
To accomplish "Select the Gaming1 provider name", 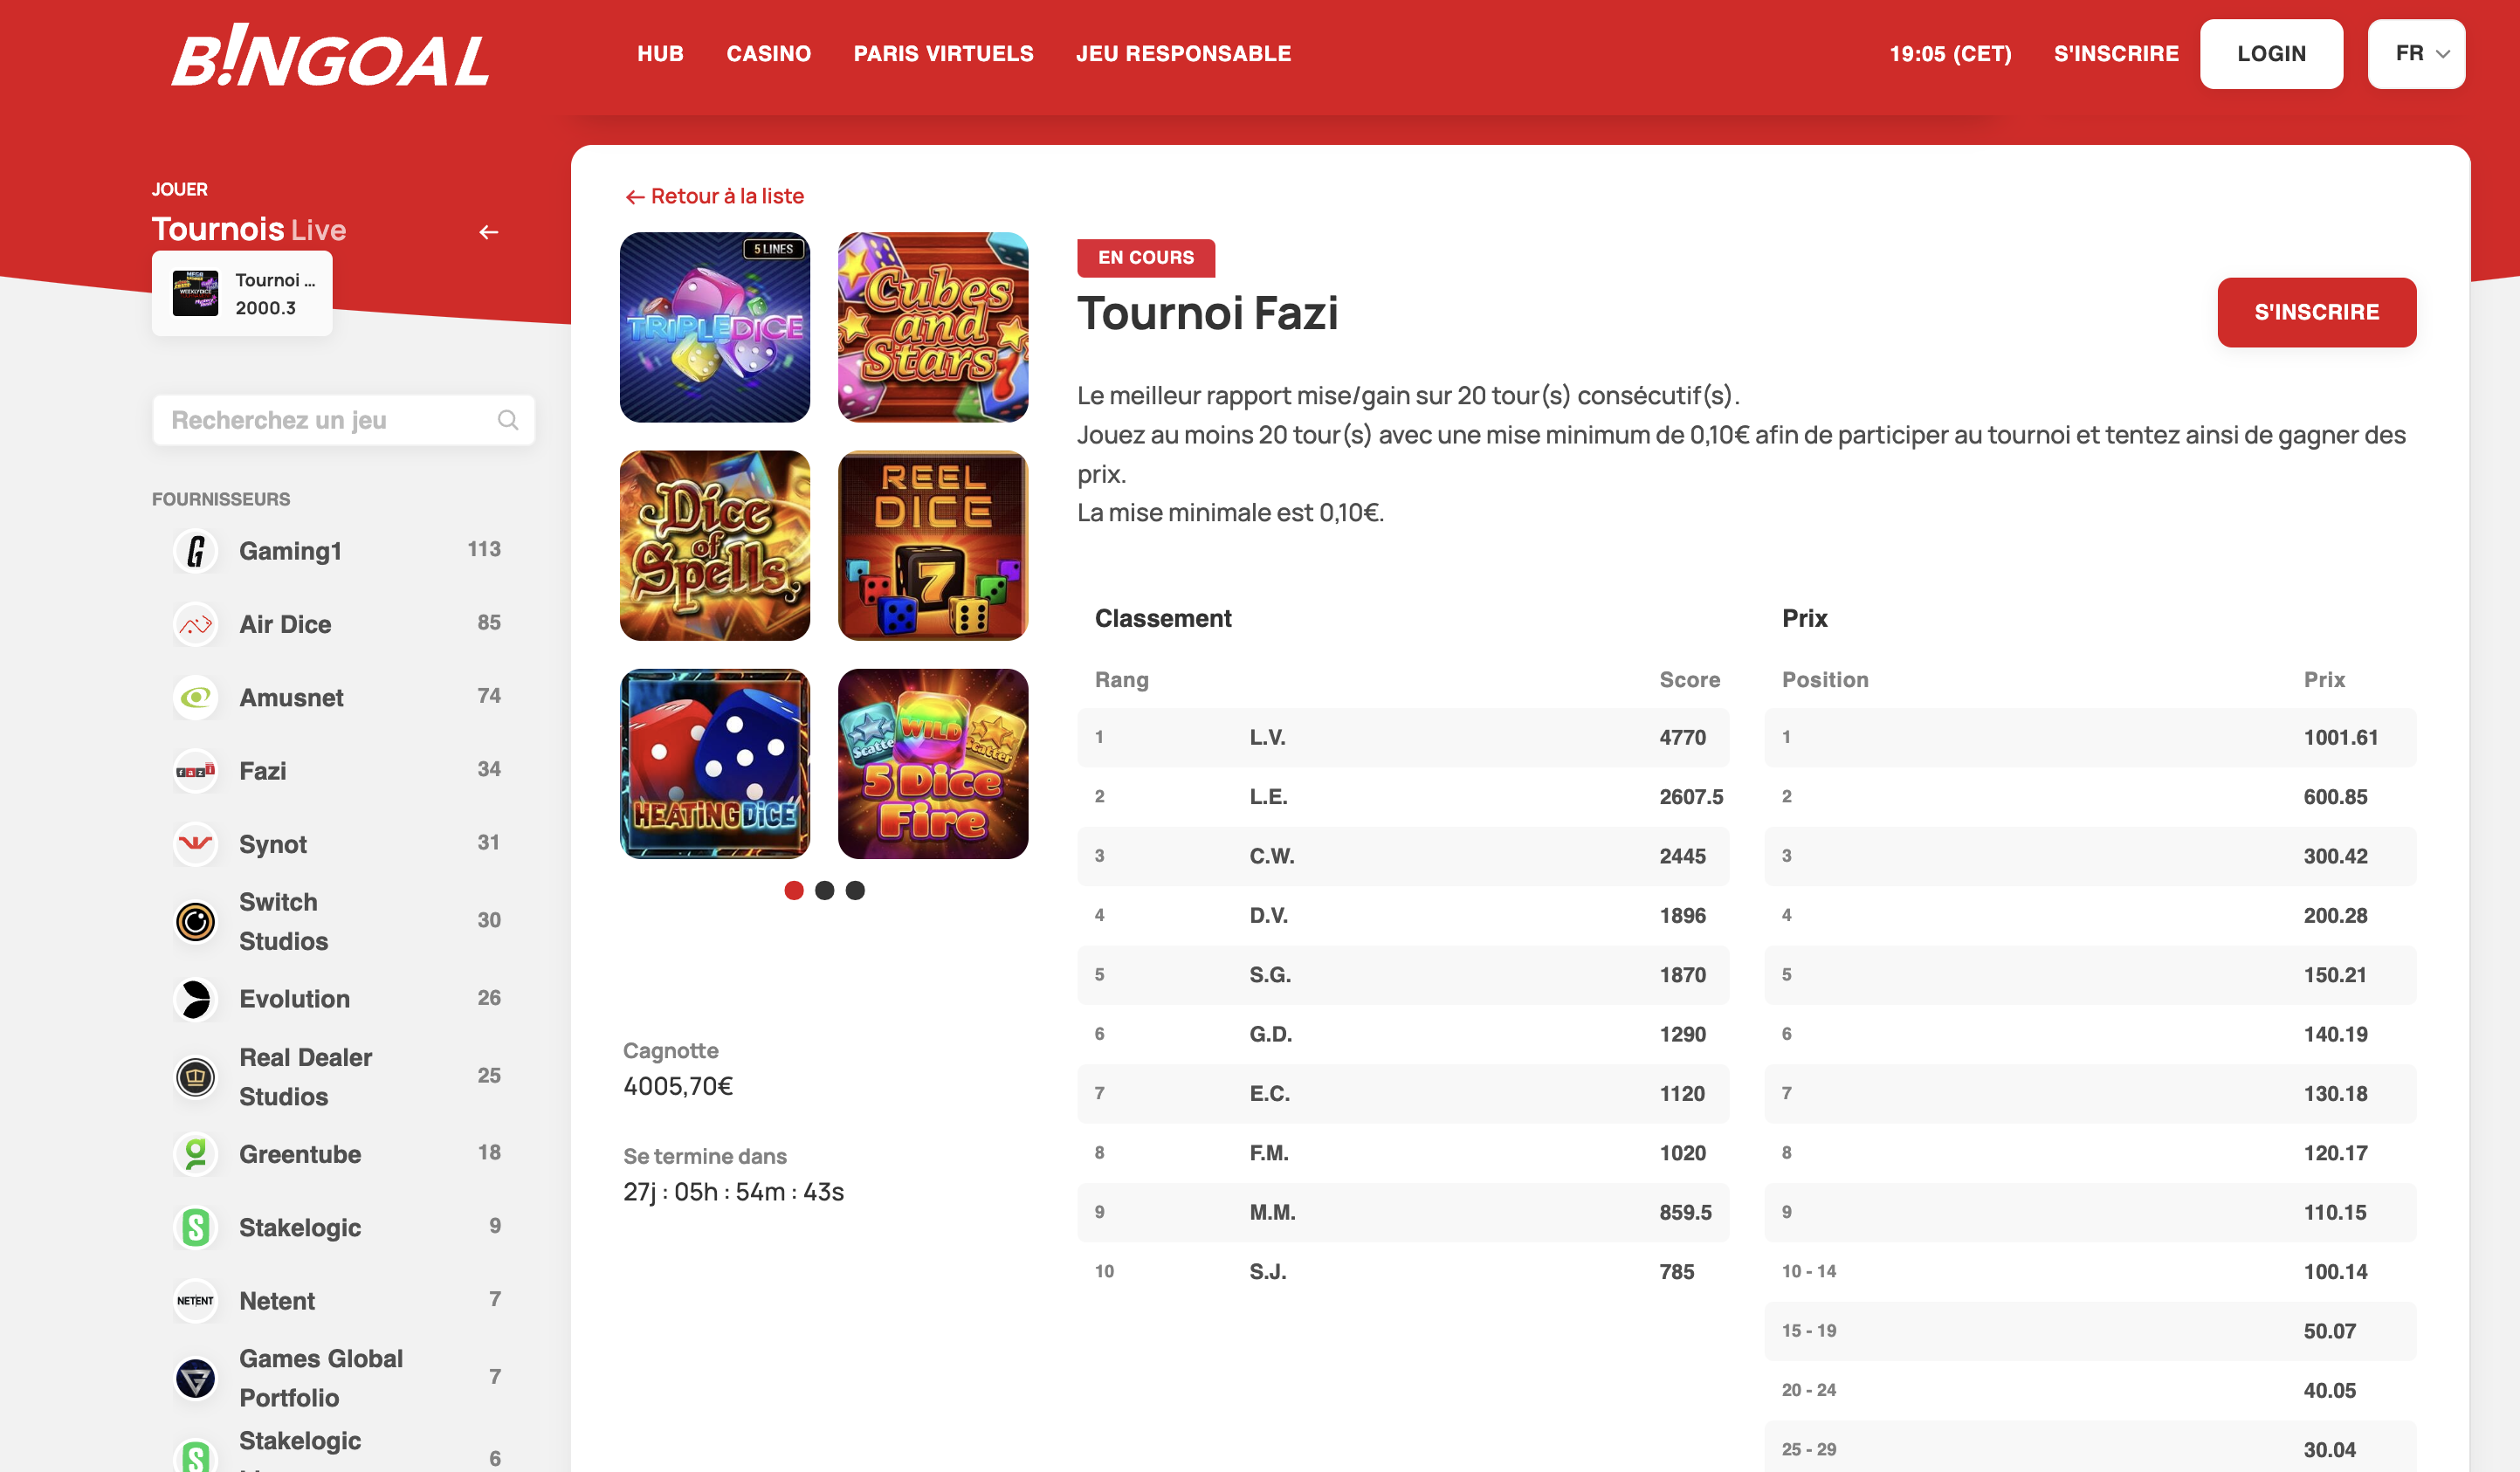I will [291, 551].
